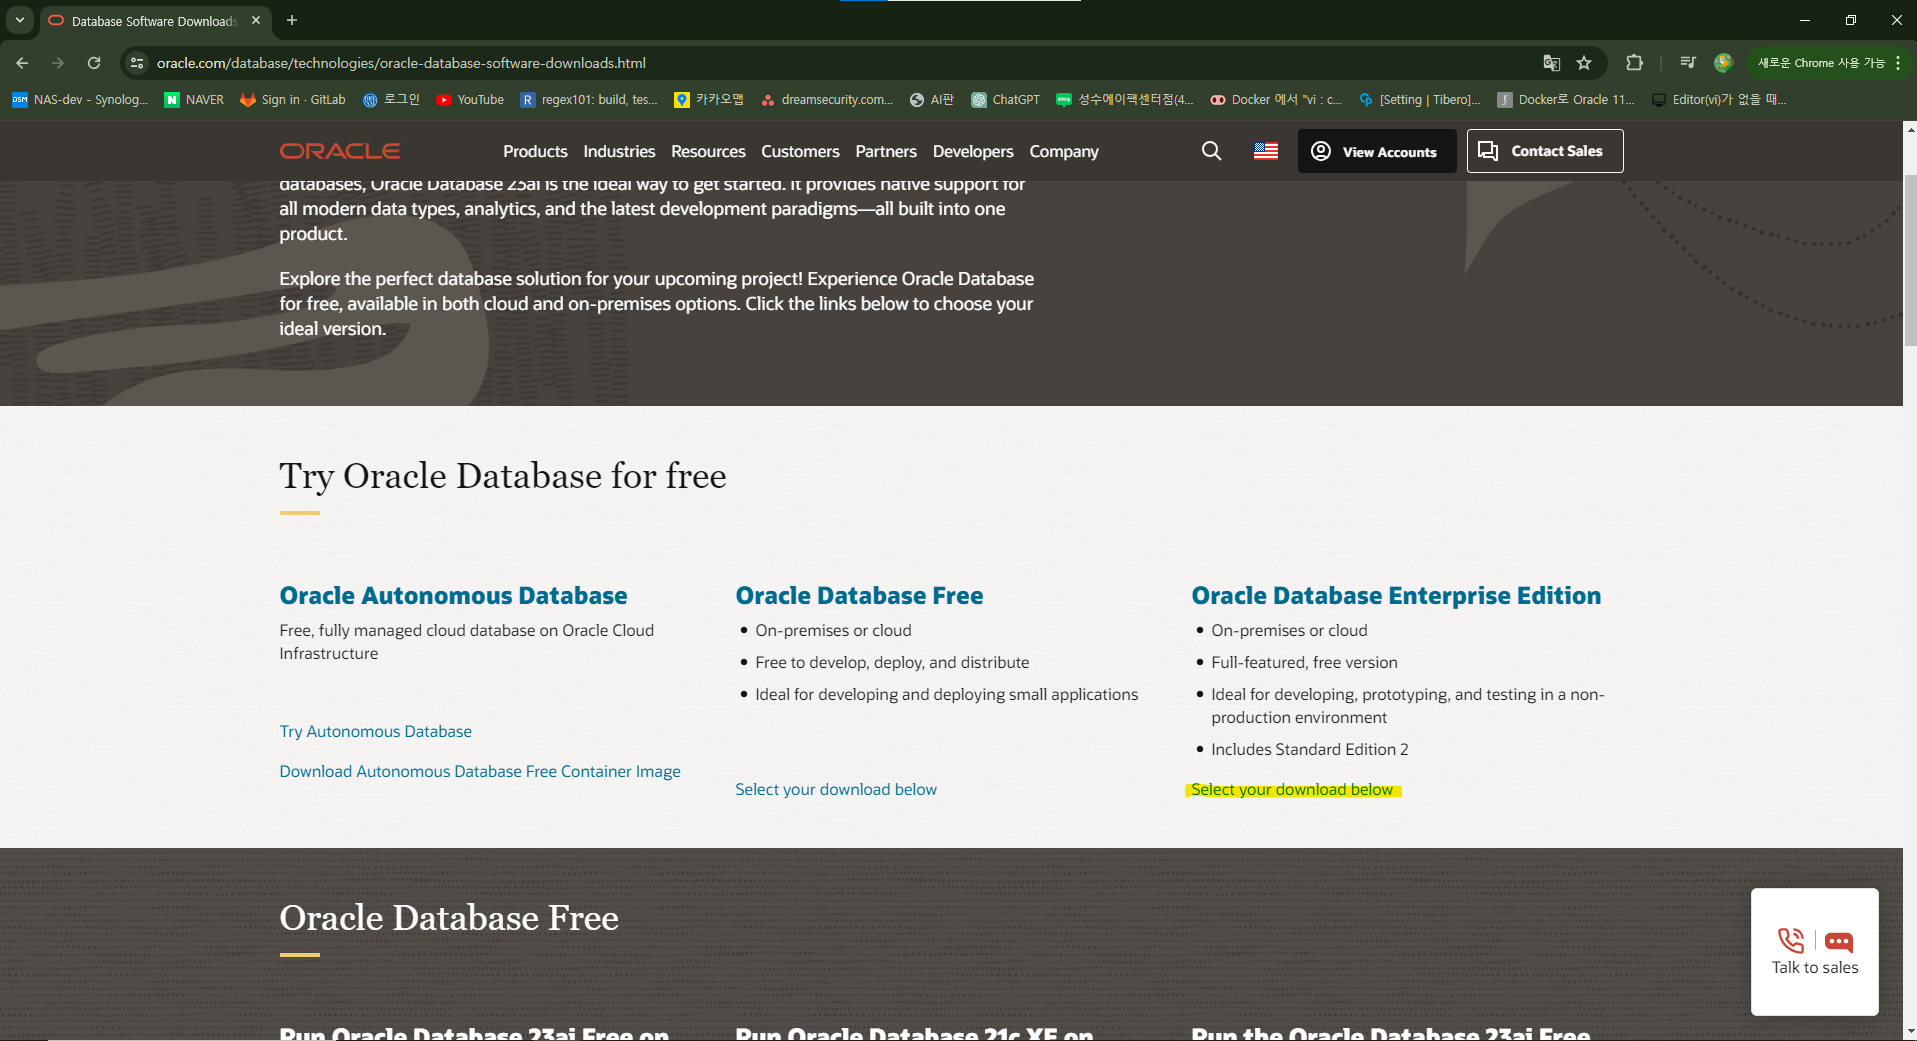Click the Oracle logo
1917x1041 pixels.
[x=340, y=151]
